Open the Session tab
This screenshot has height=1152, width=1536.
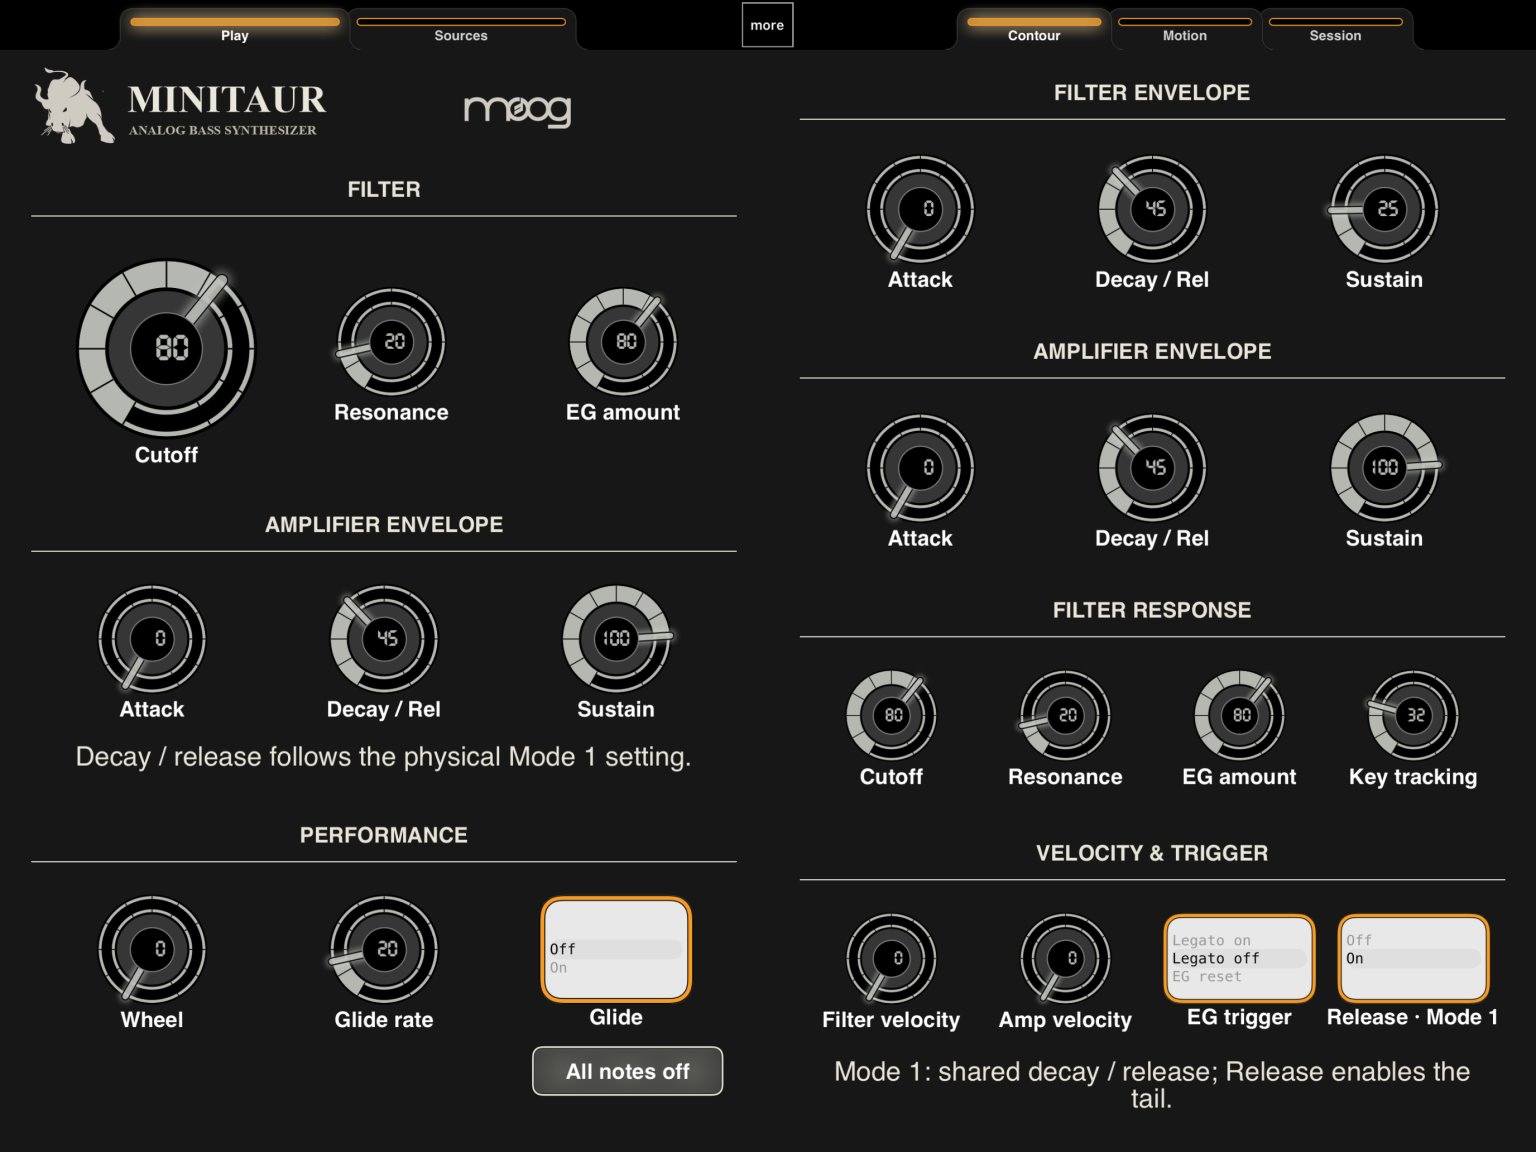(x=1336, y=28)
